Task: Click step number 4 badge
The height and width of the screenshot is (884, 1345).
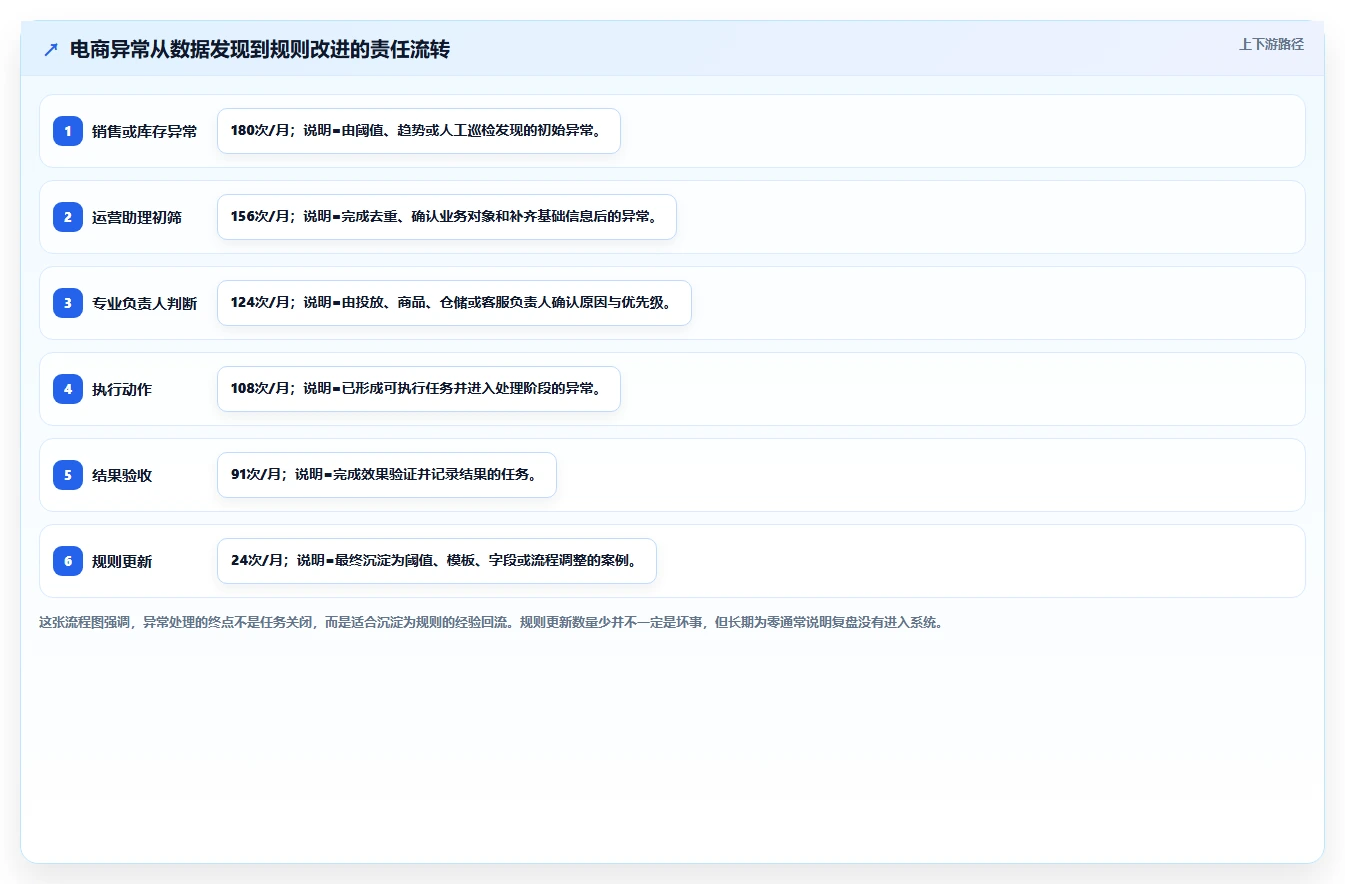Action: pos(68,389)
